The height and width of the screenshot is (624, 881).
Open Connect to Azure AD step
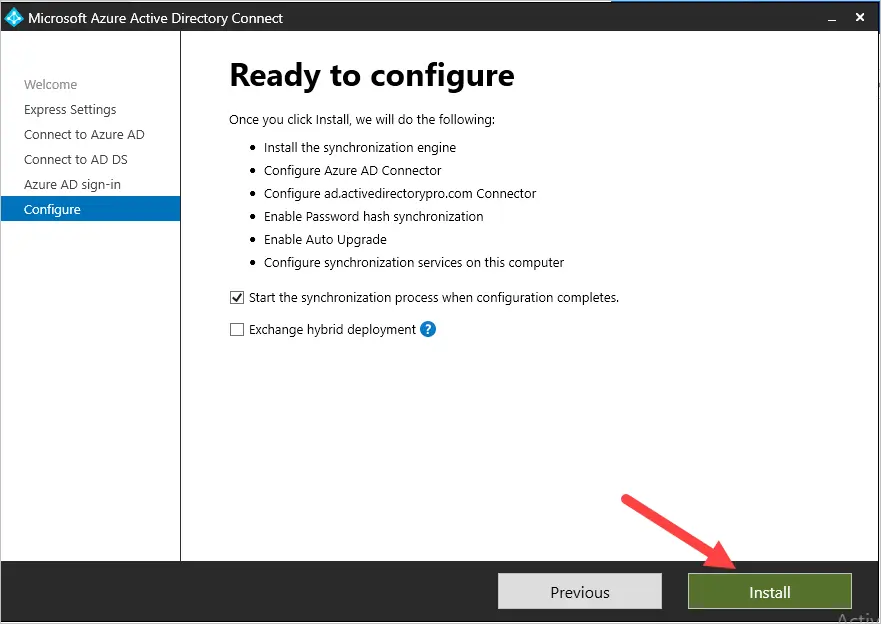84,135
